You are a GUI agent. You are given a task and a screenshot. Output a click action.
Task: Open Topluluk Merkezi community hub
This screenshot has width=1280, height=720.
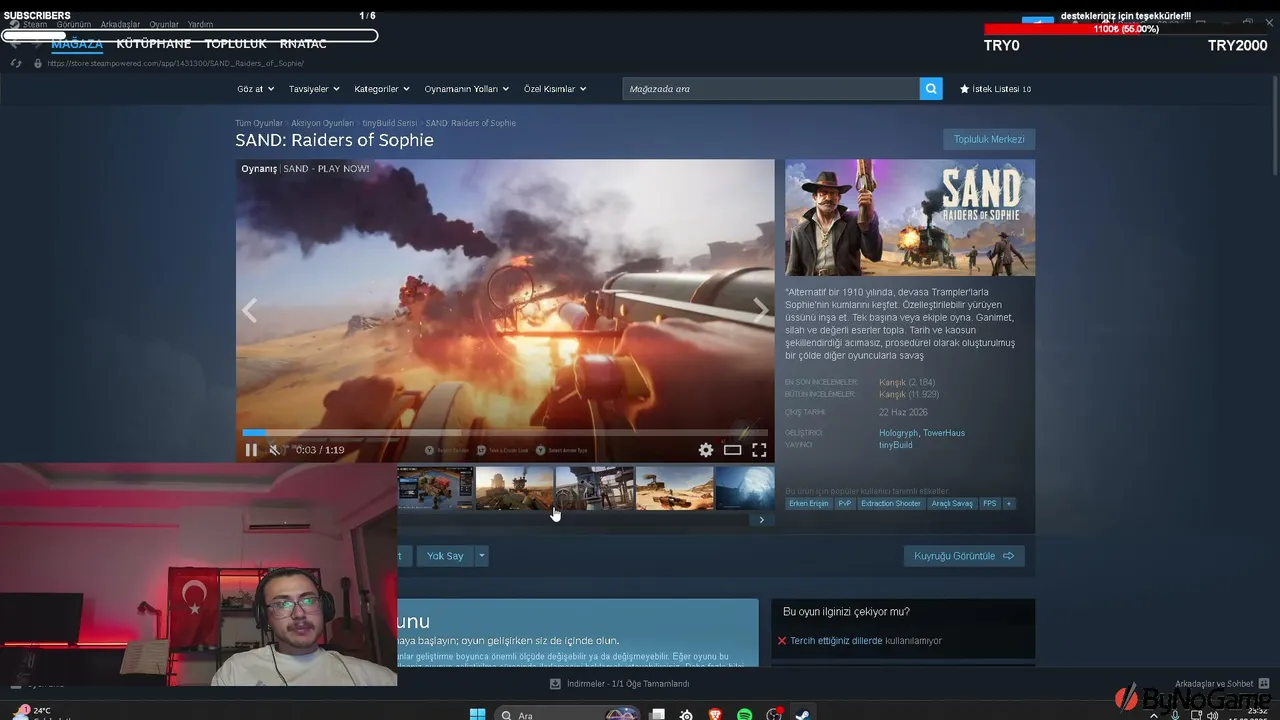989,140
